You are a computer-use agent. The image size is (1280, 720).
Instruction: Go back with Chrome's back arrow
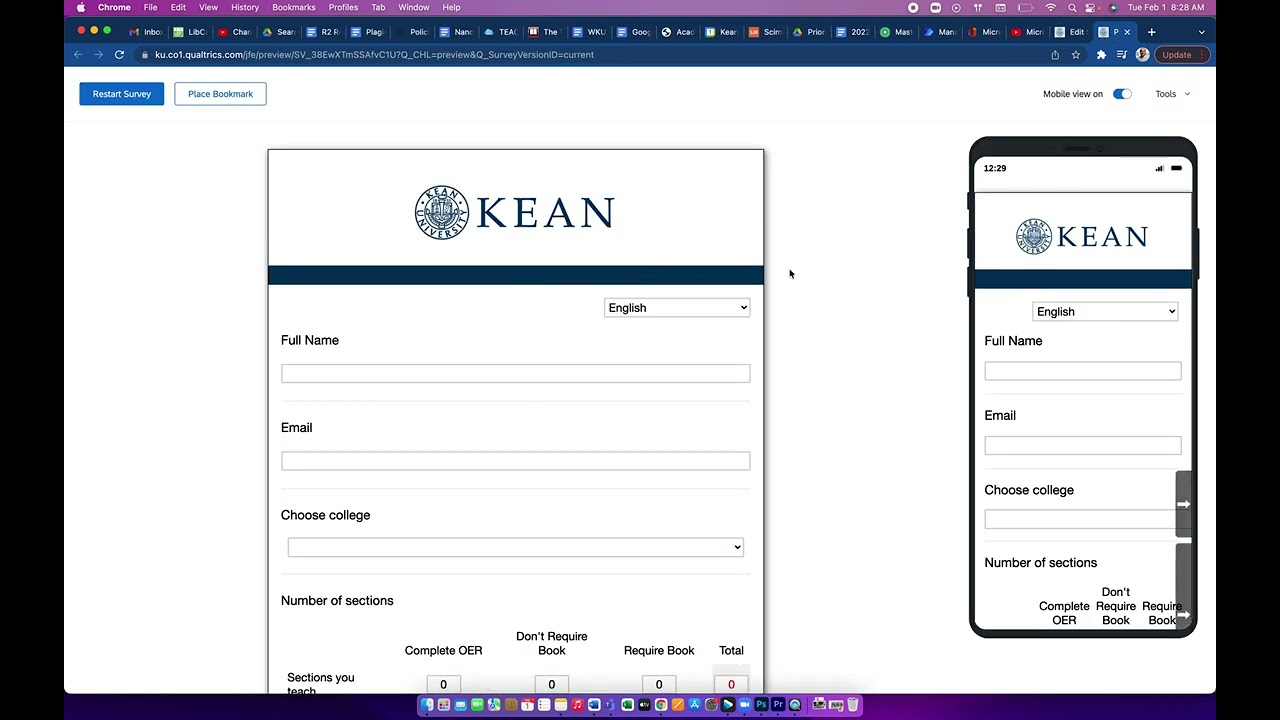pos(78,55)
